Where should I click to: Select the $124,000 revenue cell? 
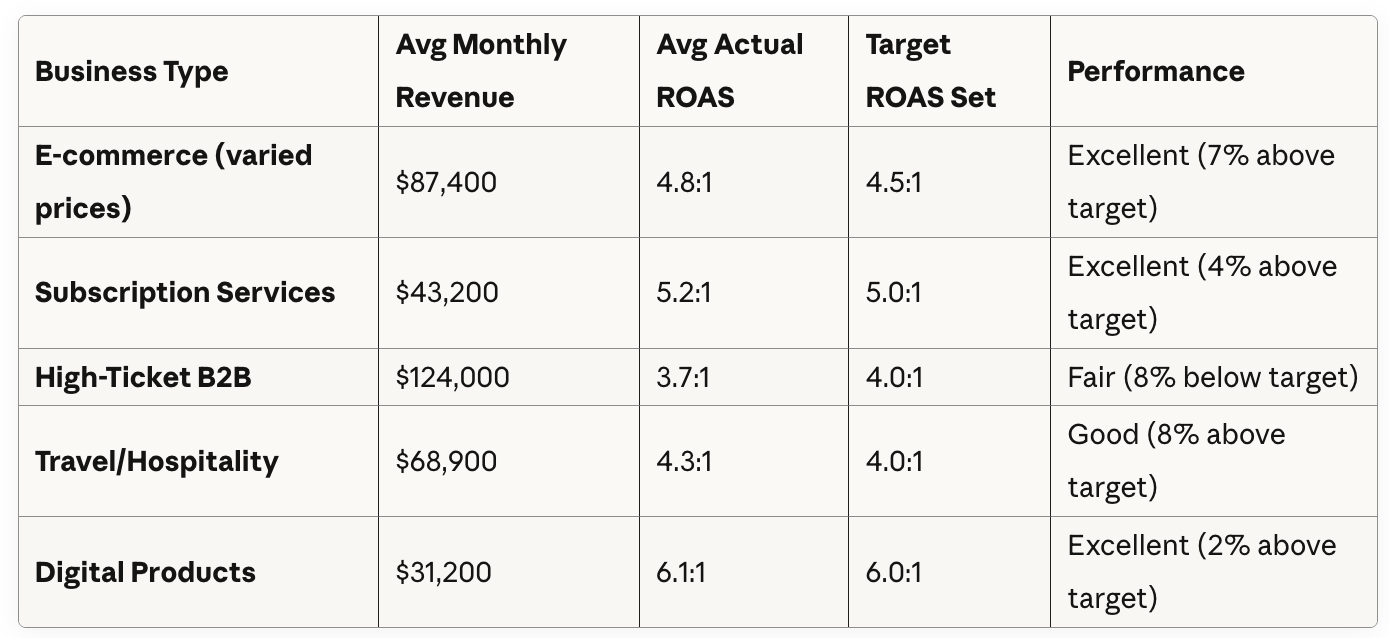(453, 377)
